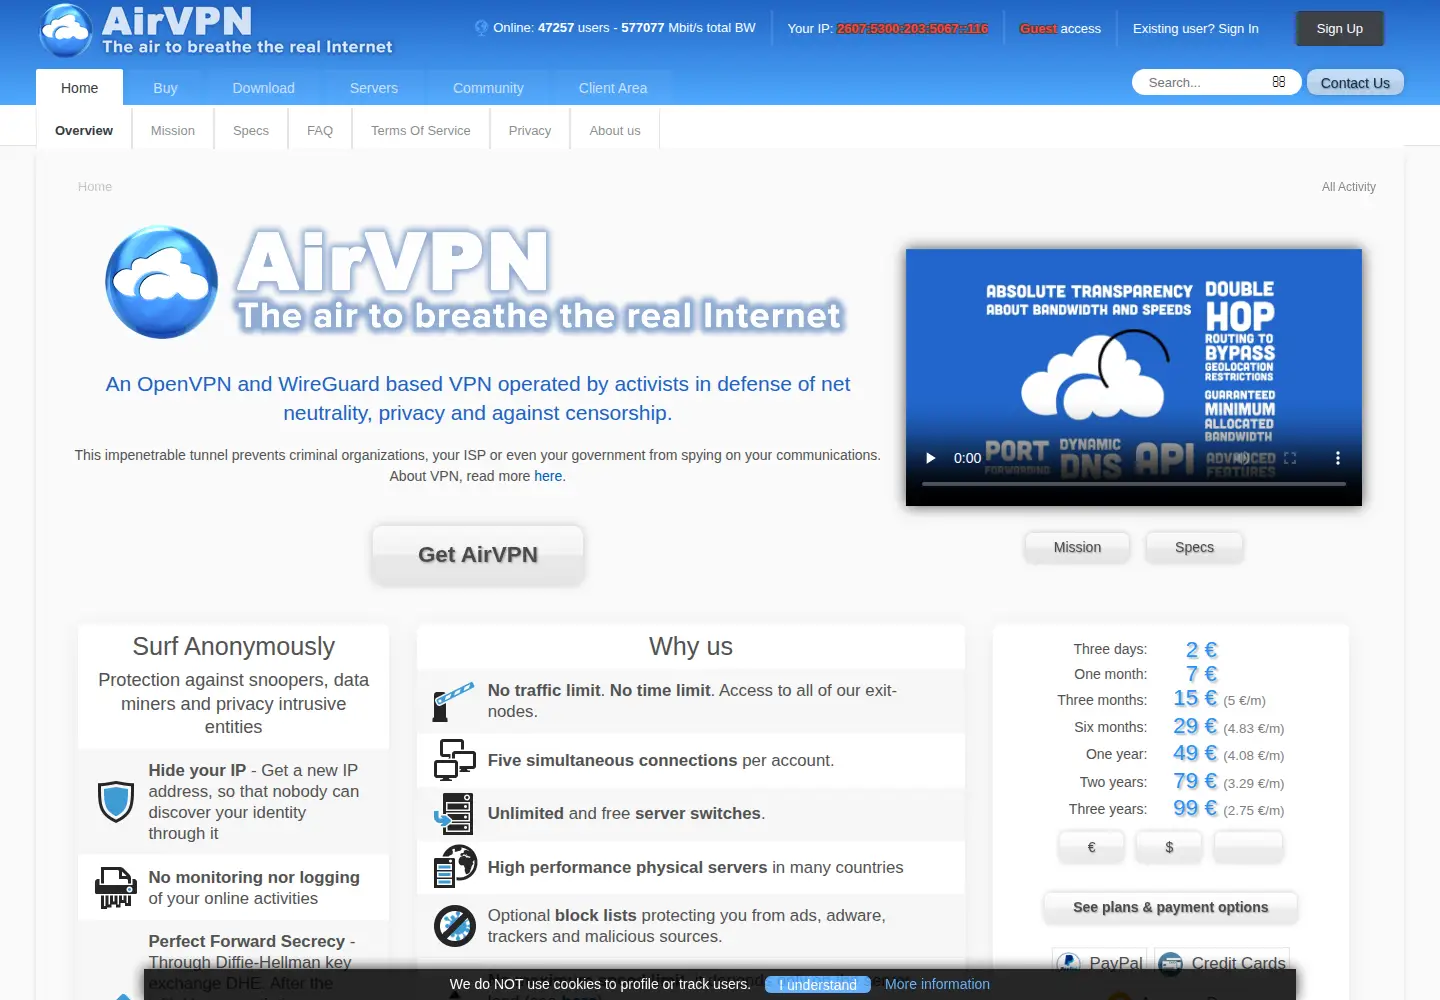Click Existing user? Sign In link
Image resolution: width=1440 pixels, height=1000 pixels.
click(x=1196, y=28)
